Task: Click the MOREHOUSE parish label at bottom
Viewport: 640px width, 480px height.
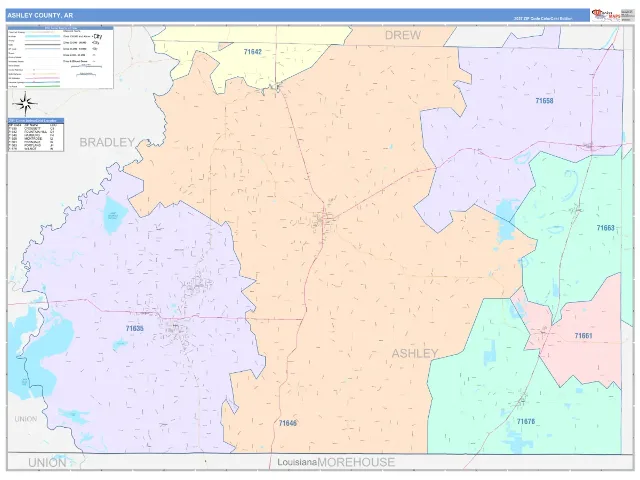Action: click(356, 462)
